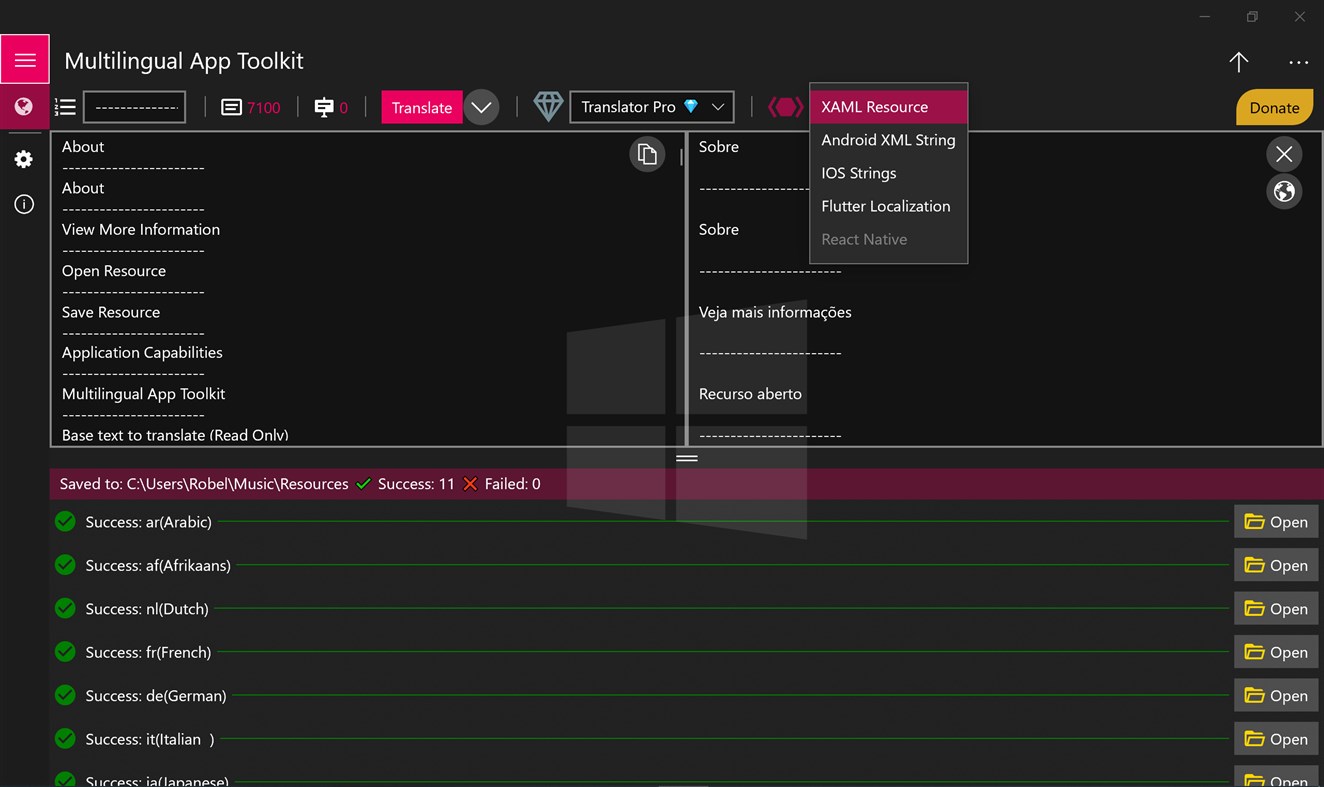
Task: Click source text 'Save Resource'
Action: tap(111, 312)
